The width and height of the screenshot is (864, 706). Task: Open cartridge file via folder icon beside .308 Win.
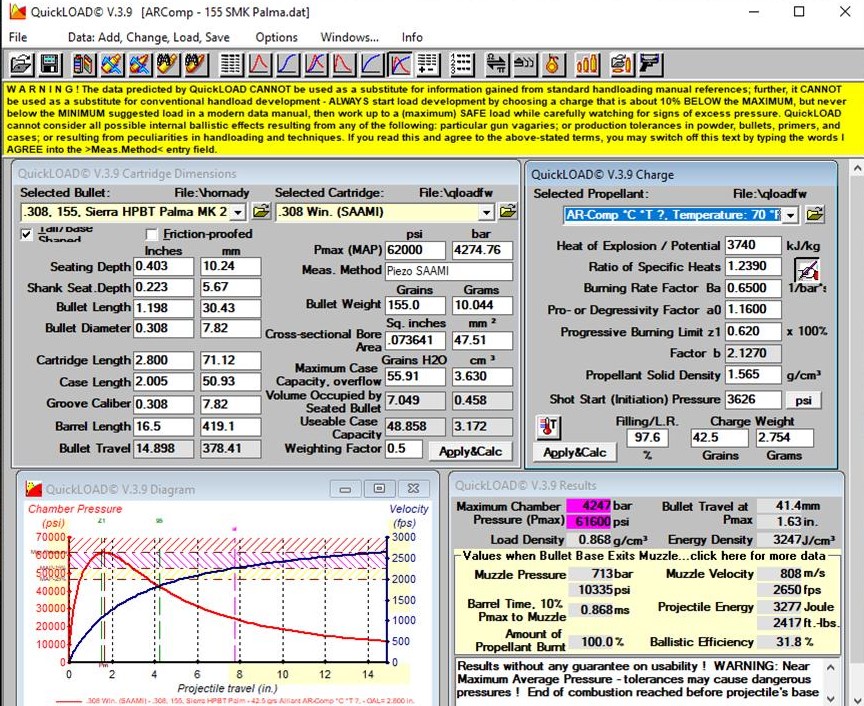pyautogui.click(x=507, y=212)
